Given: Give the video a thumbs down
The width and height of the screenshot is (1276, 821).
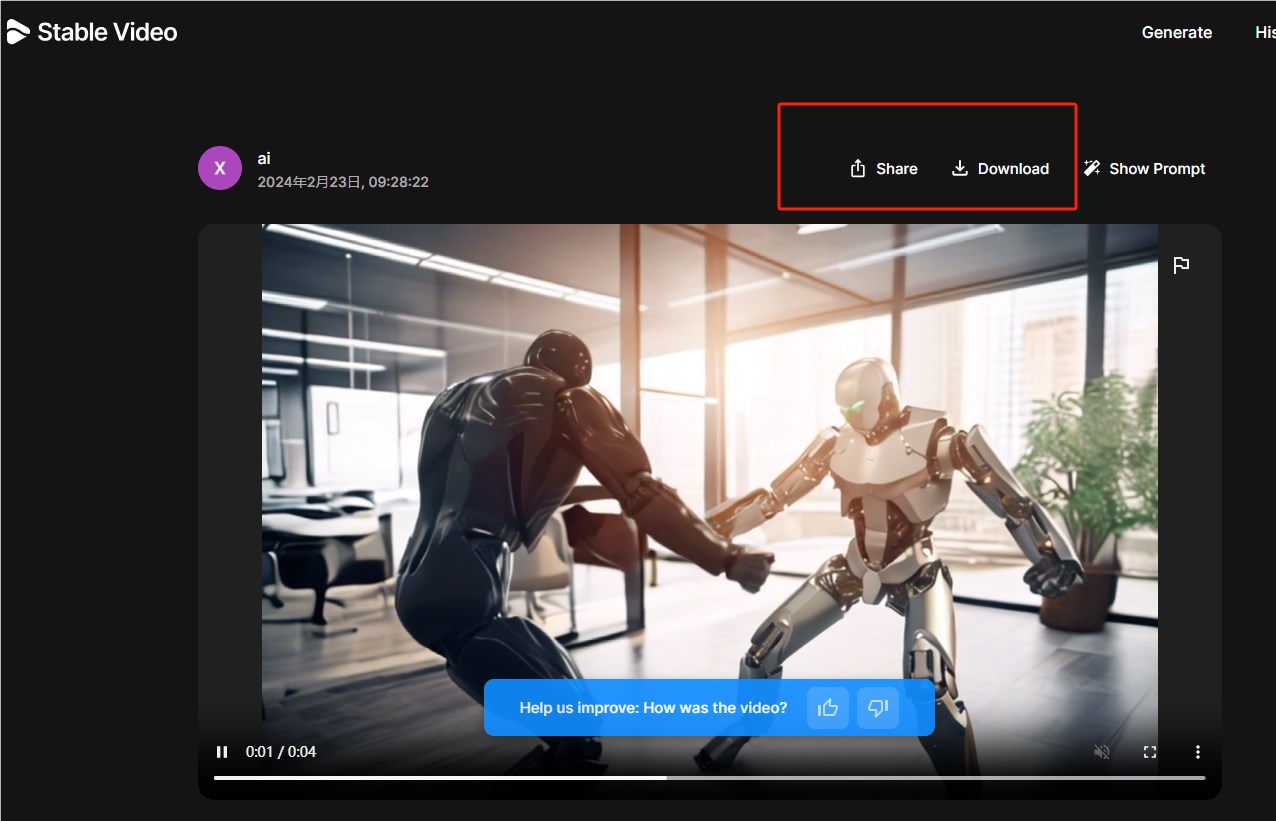Looking at the screenshot, I should coord(878,708).
